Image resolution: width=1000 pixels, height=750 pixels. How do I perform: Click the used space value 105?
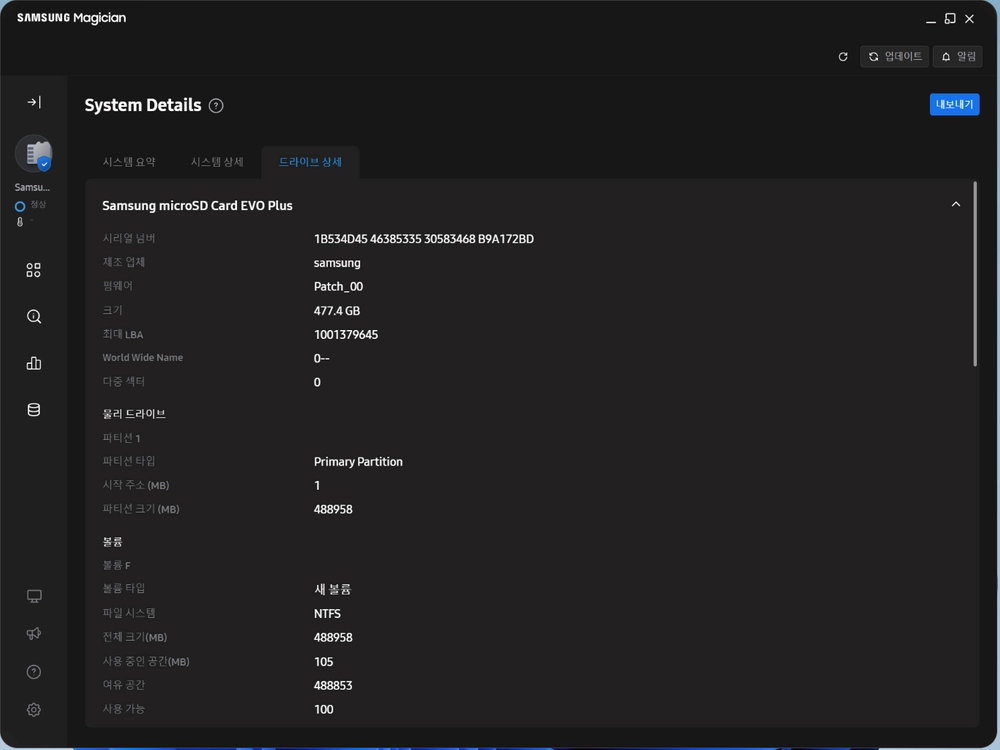tap(323, 662)
